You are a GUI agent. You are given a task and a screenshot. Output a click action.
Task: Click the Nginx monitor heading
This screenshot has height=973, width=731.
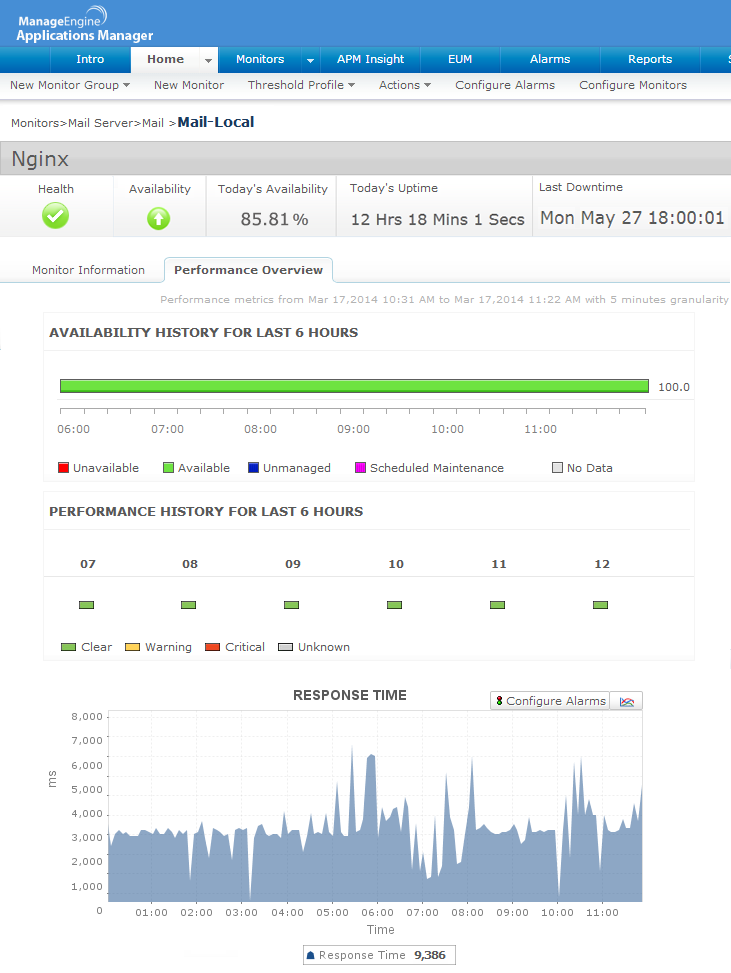coord(40,159)
